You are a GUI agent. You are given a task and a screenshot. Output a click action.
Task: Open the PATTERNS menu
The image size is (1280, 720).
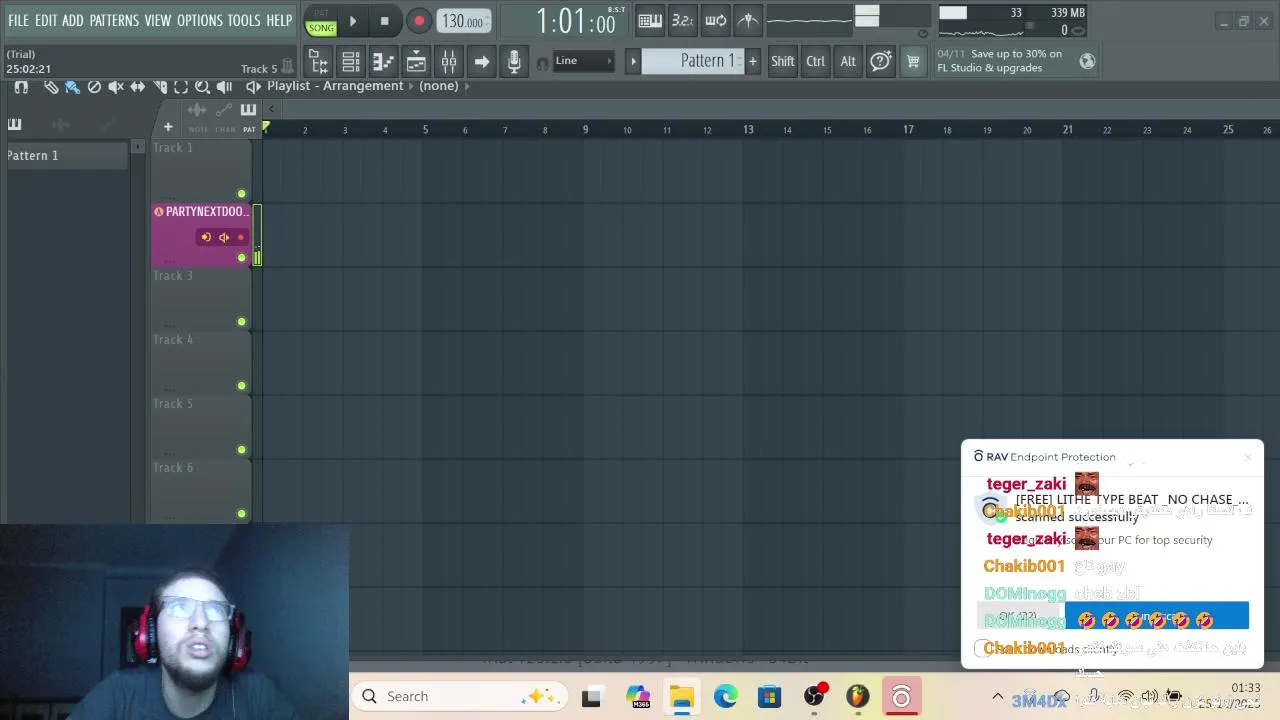click(x=114, y=20)
